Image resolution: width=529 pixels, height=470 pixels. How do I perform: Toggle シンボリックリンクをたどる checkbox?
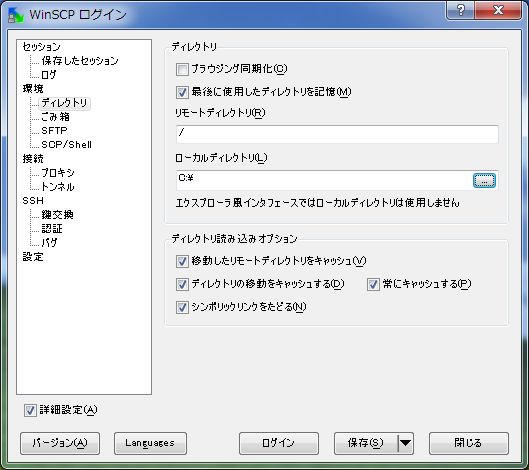point(182,307)
